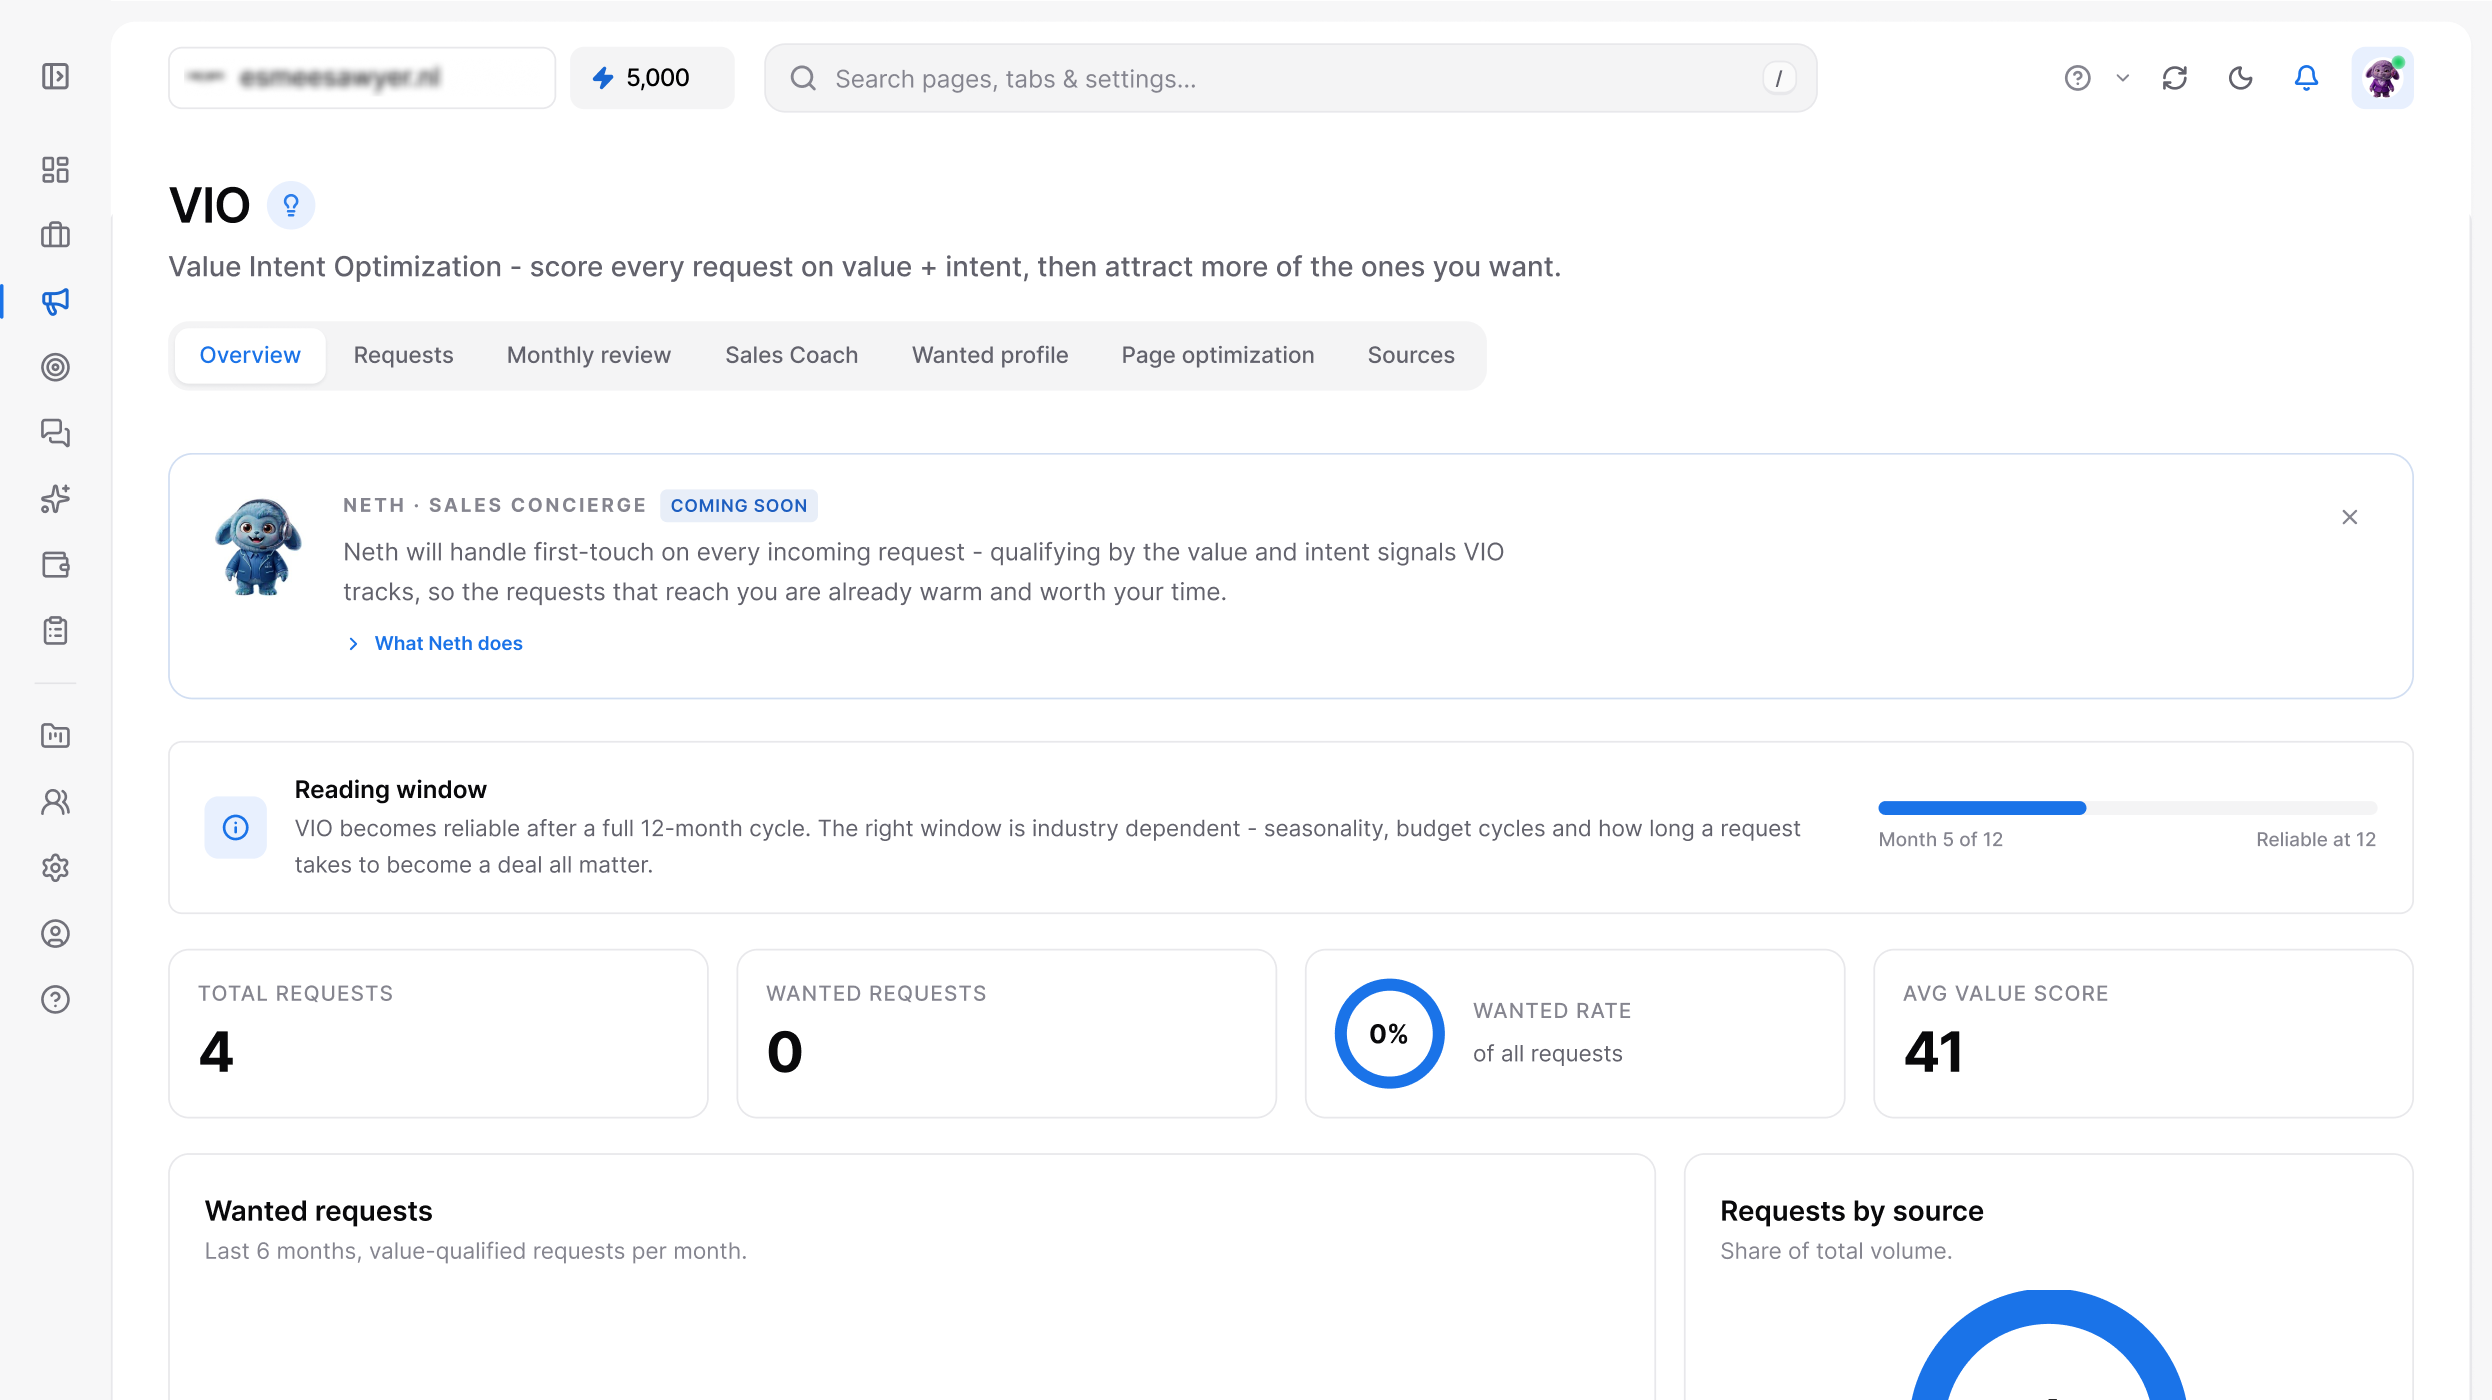Dismiss the Neth Sales Concierge banner
The image size is (2492, 1400).
point(2350,517)
